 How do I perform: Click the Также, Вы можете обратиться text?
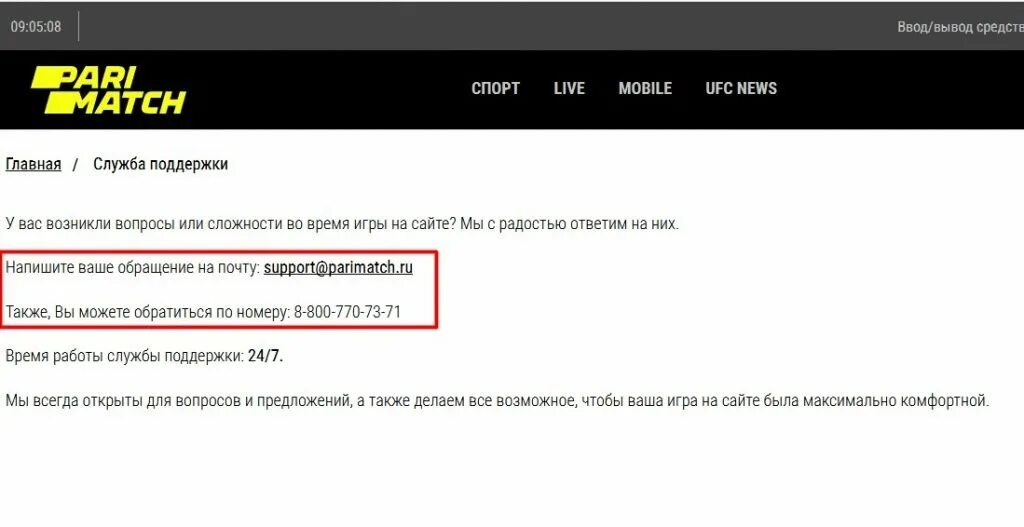pyautogui.click(x=148, y=312)
